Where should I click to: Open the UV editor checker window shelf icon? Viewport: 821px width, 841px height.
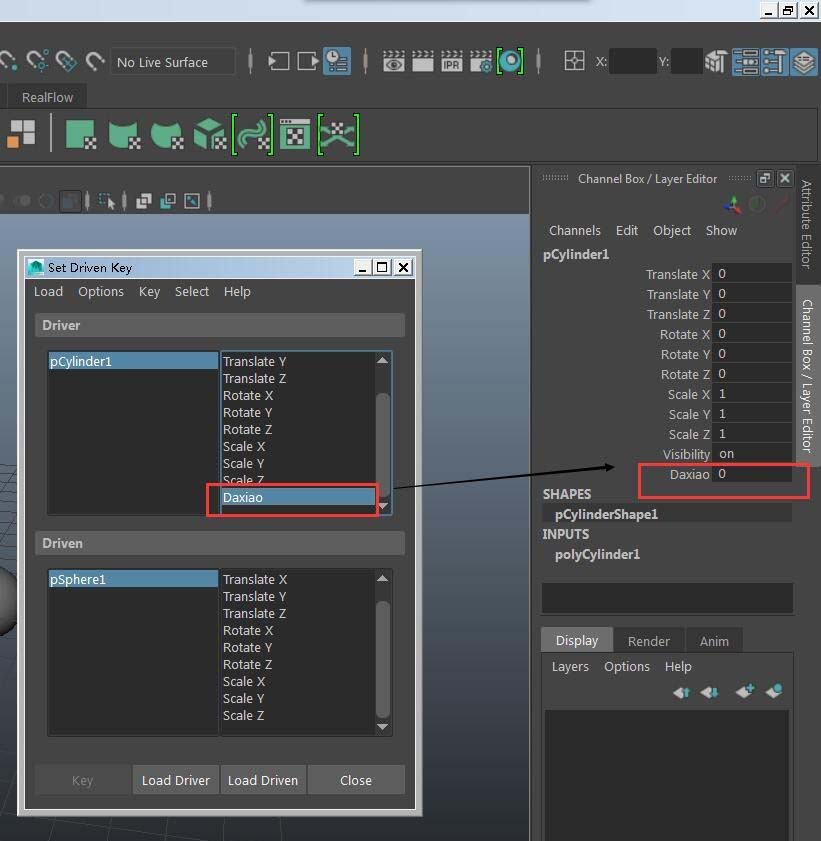(x=295, y=134)
